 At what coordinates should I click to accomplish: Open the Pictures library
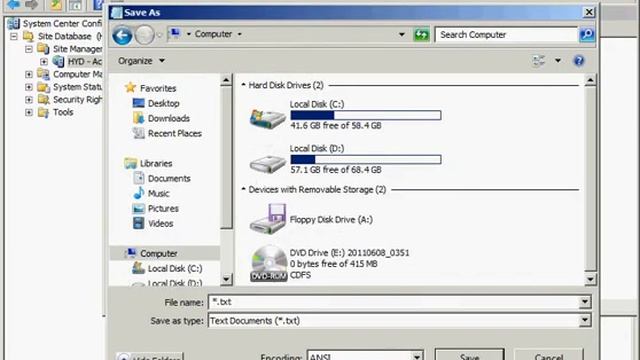[x=163, y=209]
